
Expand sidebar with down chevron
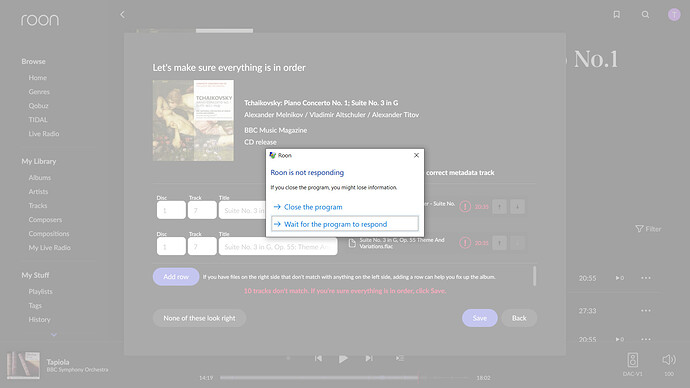pos(54,335)
